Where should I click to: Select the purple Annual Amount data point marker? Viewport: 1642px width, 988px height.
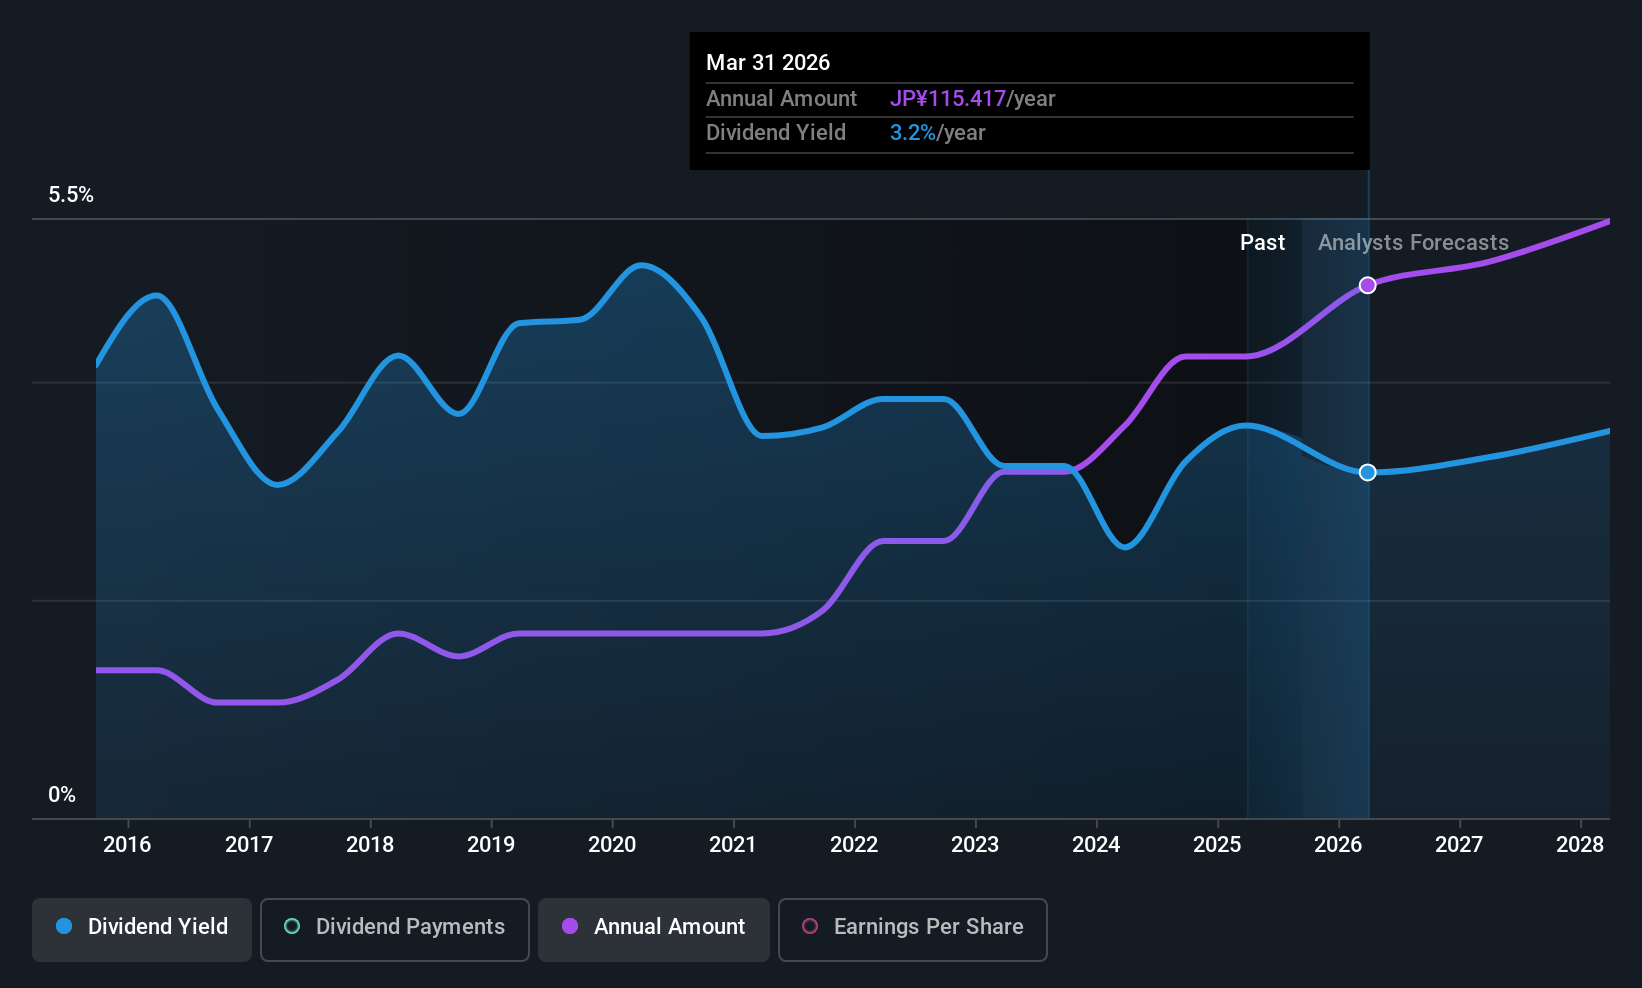click(x=1367, y=285)
